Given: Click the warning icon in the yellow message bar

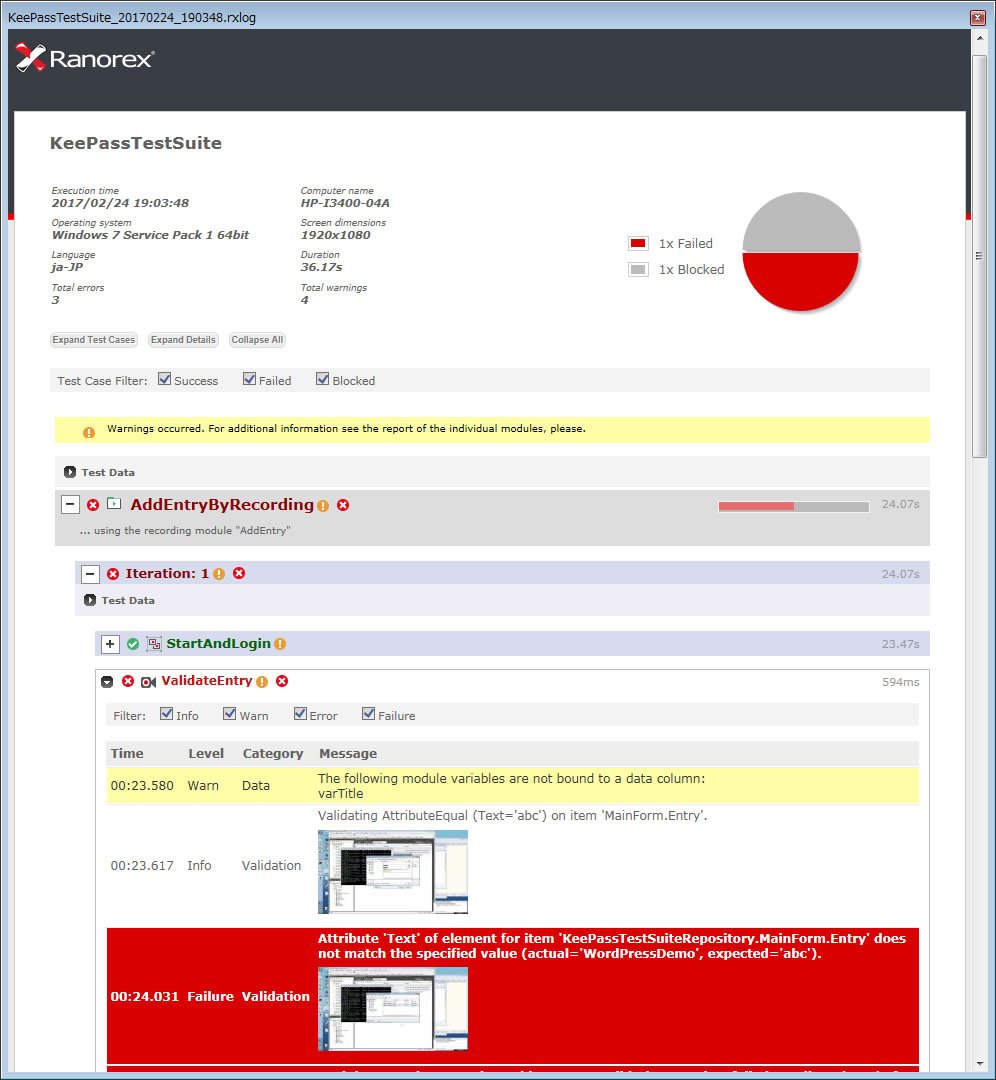Looking at the screenshot, I should click(x=89, y=433).
